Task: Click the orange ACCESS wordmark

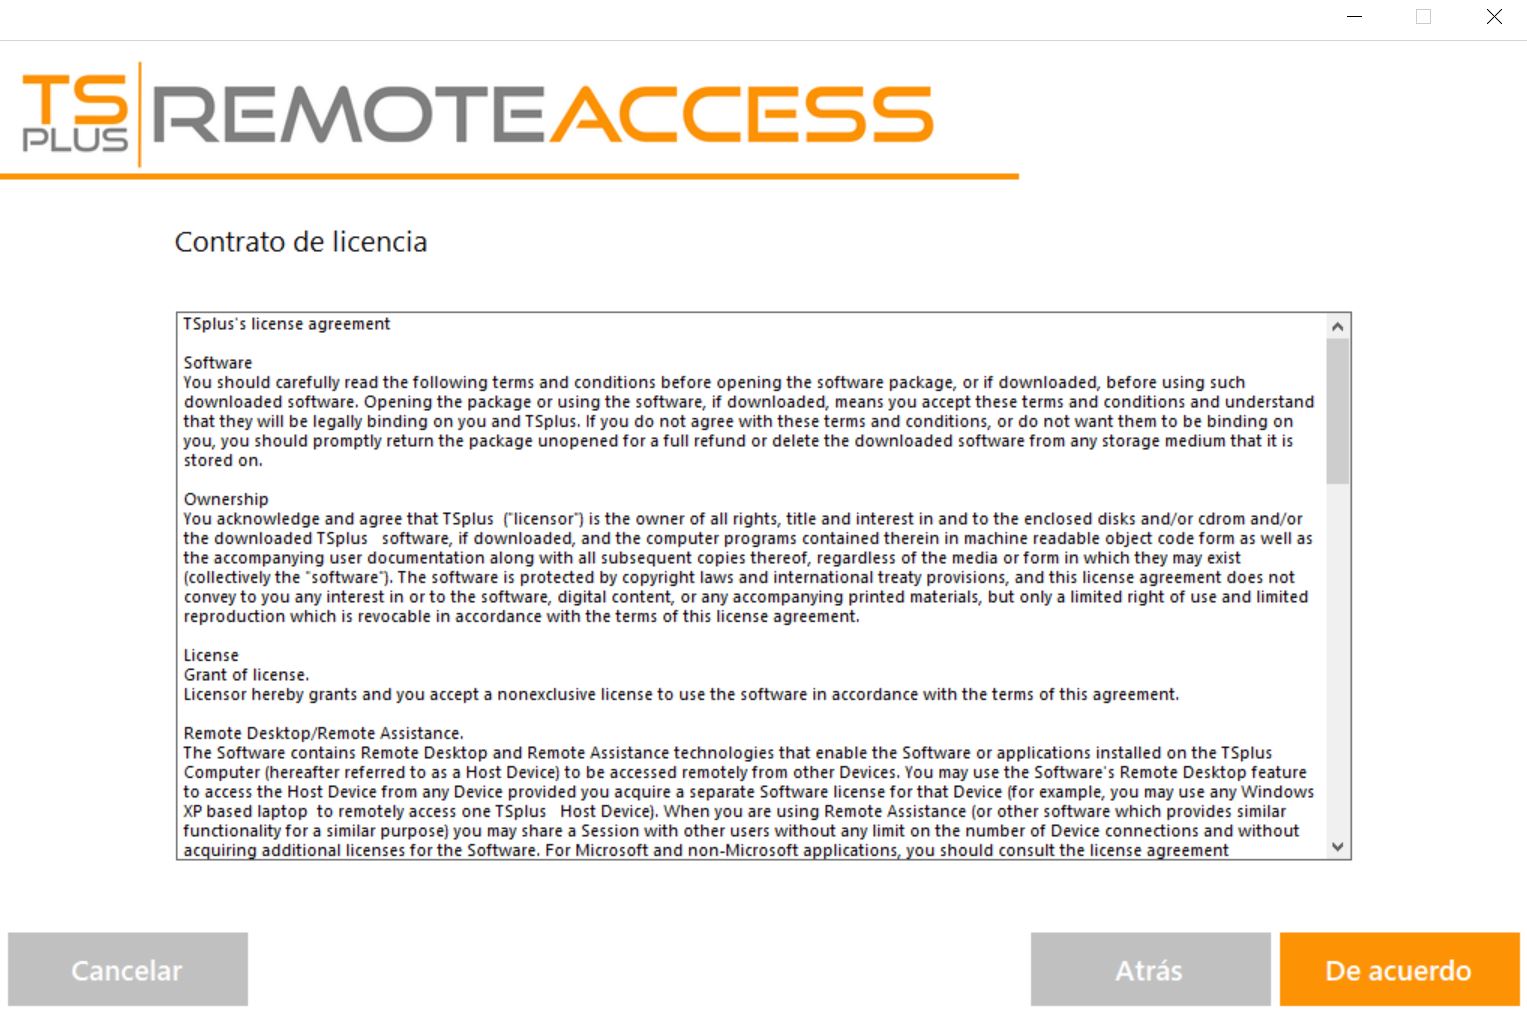Action: 740,114
